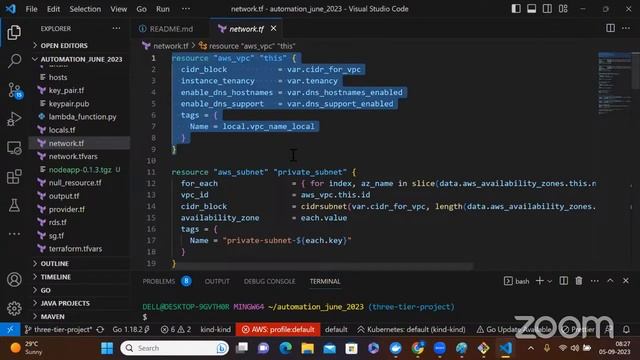
Task: Open the Selection menu
Action: (x=85, y=9)
